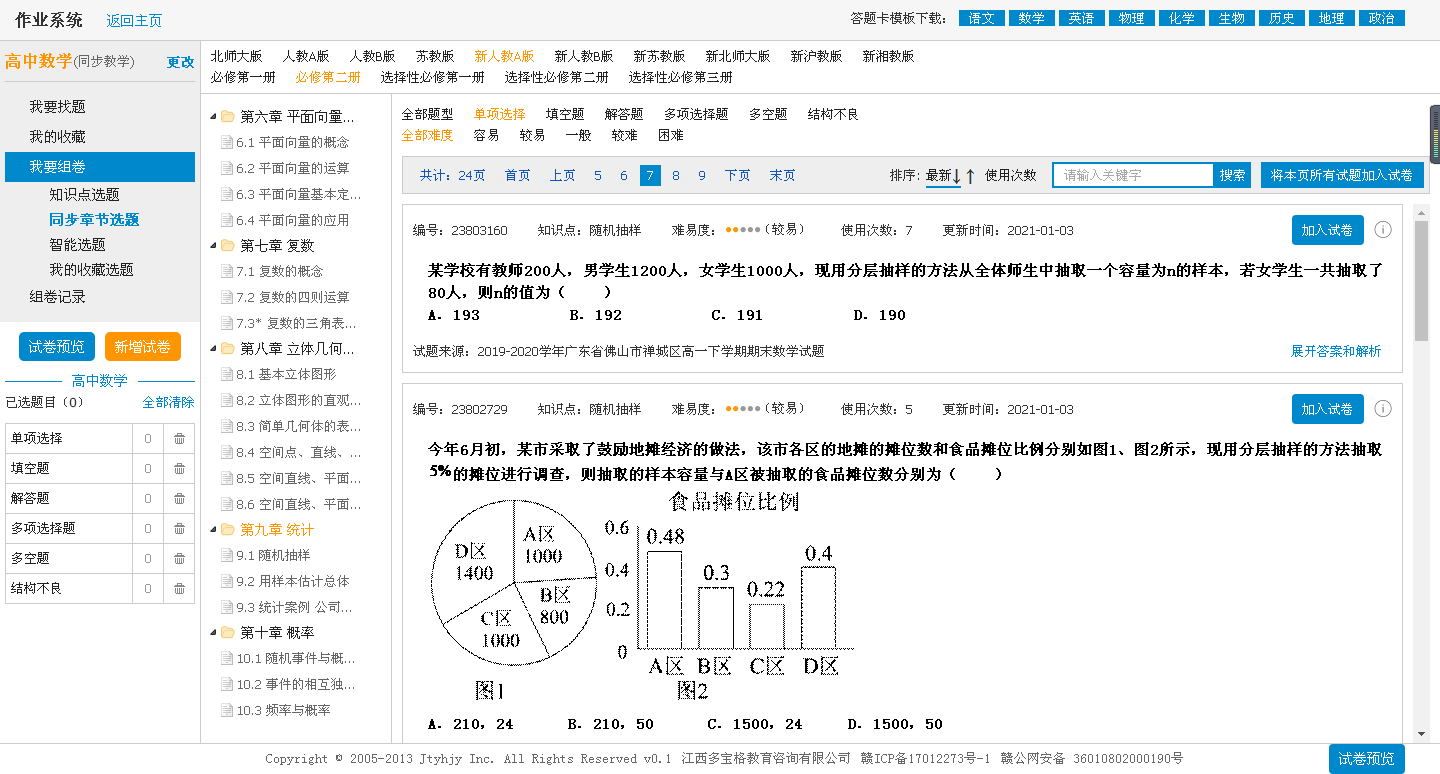The height and width of the screenshot is (774, 1440).
Task: Collapse the 第七章 复数 chapter
Action: (x=214, y=245)
